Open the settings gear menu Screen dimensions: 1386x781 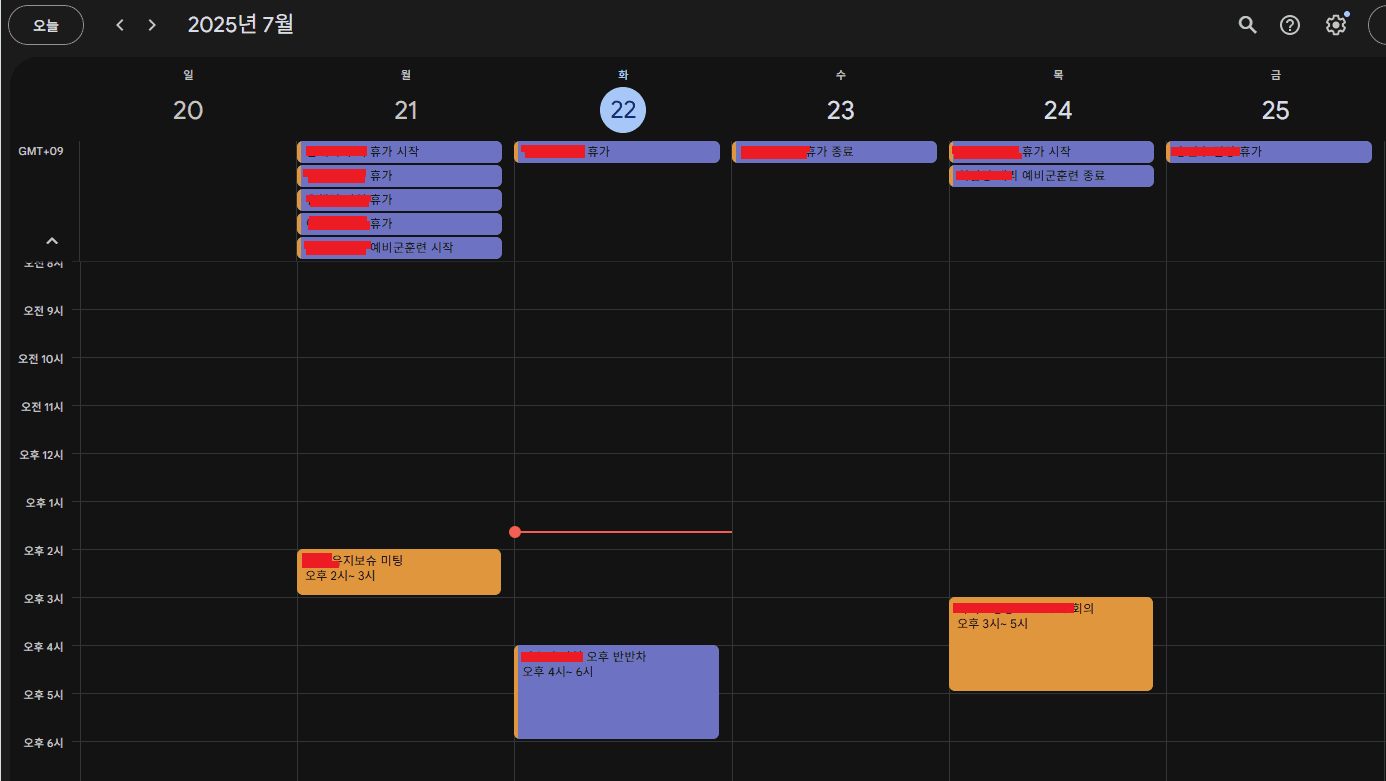tap(1336, 25)
